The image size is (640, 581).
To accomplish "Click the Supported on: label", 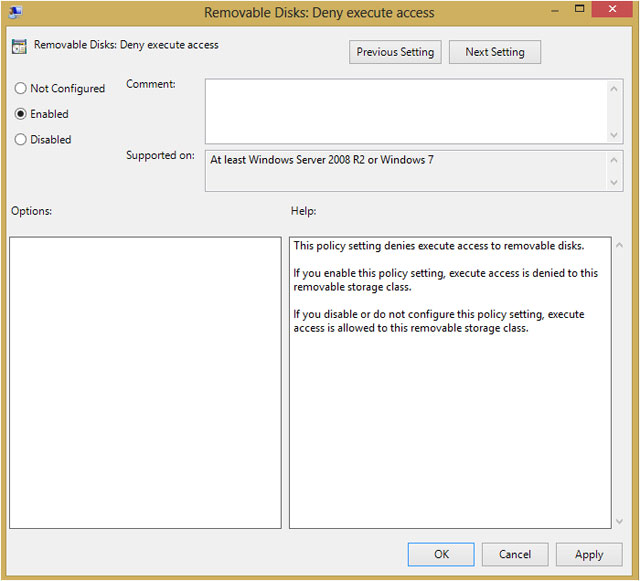I will pos(160,155).
